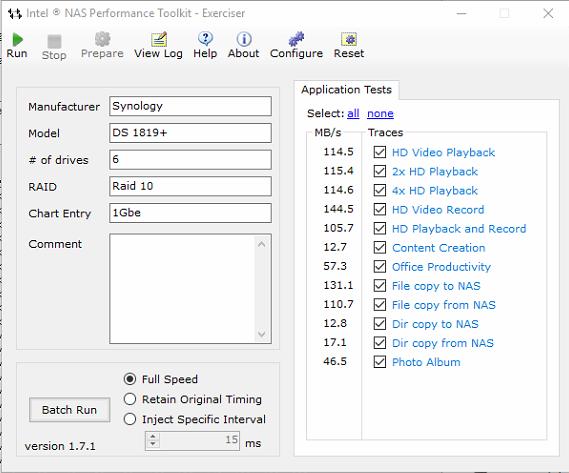Image resolution: width=569 pixels, height=473 pixels.
Task: Toggle Dir copy from NAS checkbox
Action: [x=380, y=342]
